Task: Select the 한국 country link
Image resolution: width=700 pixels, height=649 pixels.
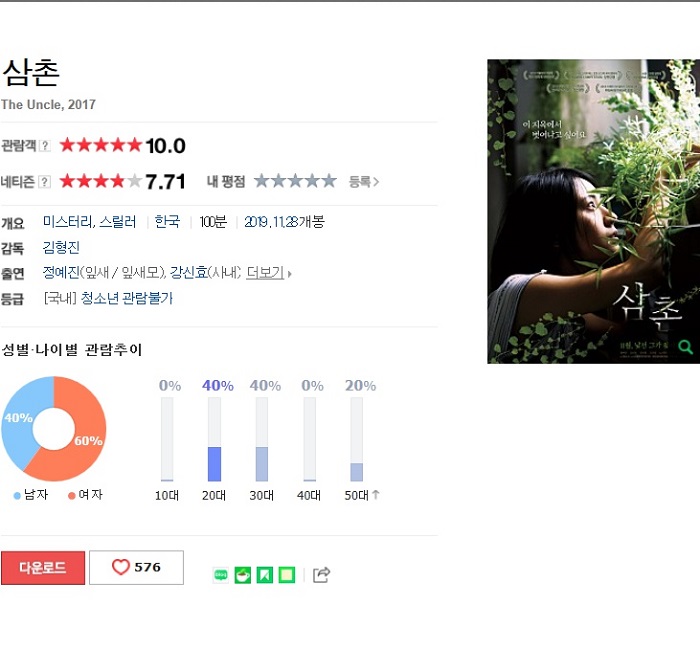Action: (167, 221)
